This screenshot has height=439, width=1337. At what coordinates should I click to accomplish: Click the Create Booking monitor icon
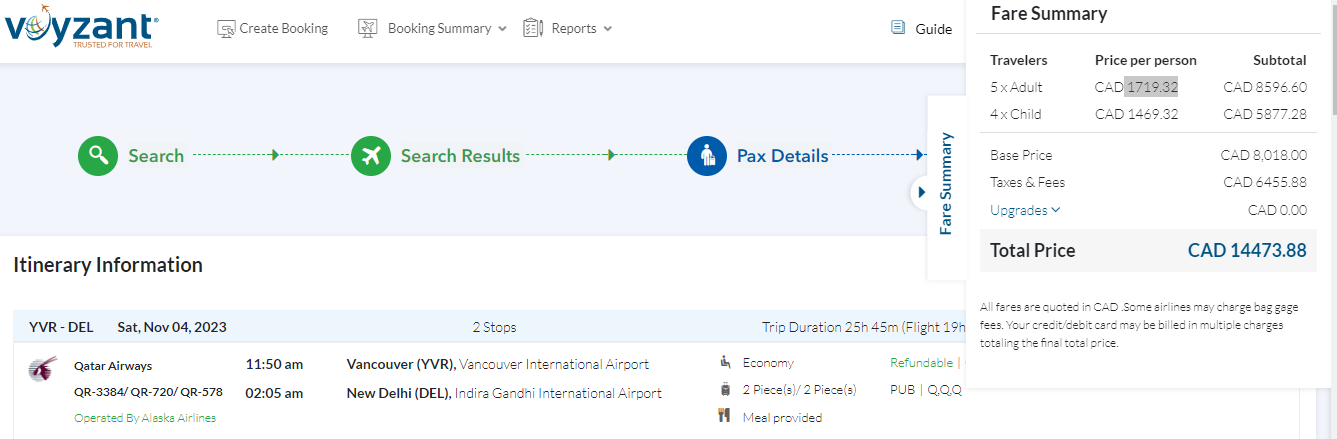[226, 29]
